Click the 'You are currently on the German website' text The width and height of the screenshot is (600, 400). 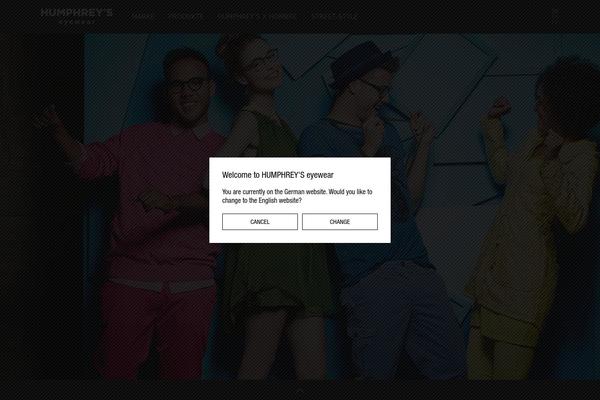[x=274, y=192]
